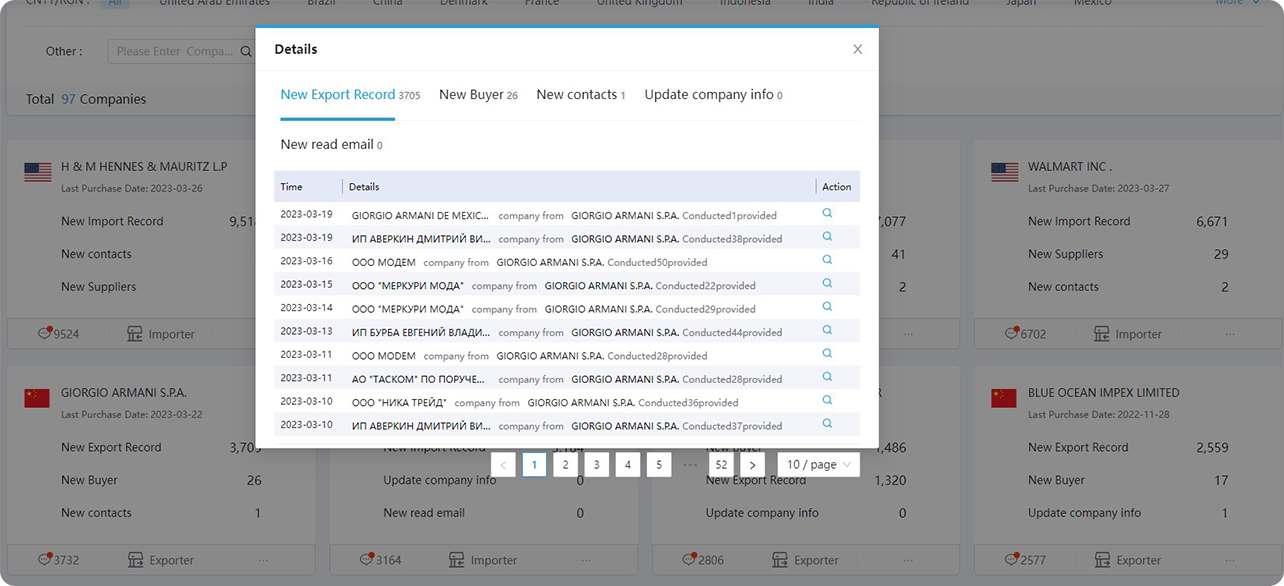Click Importer icon on H & M card
This screenshot has width=1284, height=586.
tap(135, 334)
